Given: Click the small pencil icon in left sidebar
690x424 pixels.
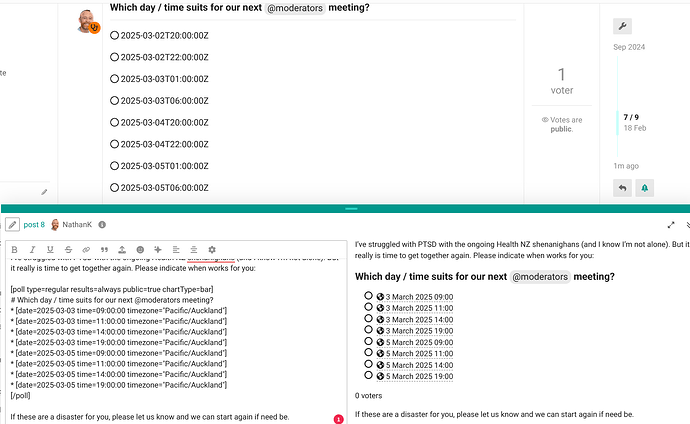Looking at the screenshot, I should click(44, 192).
